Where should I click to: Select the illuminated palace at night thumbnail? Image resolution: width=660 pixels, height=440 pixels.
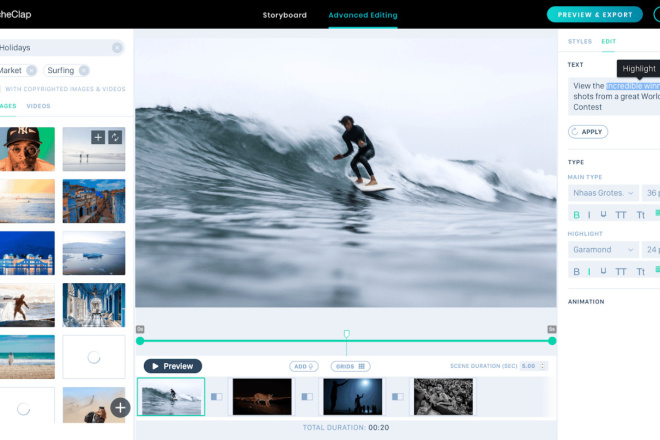click(x=27, y=253)
